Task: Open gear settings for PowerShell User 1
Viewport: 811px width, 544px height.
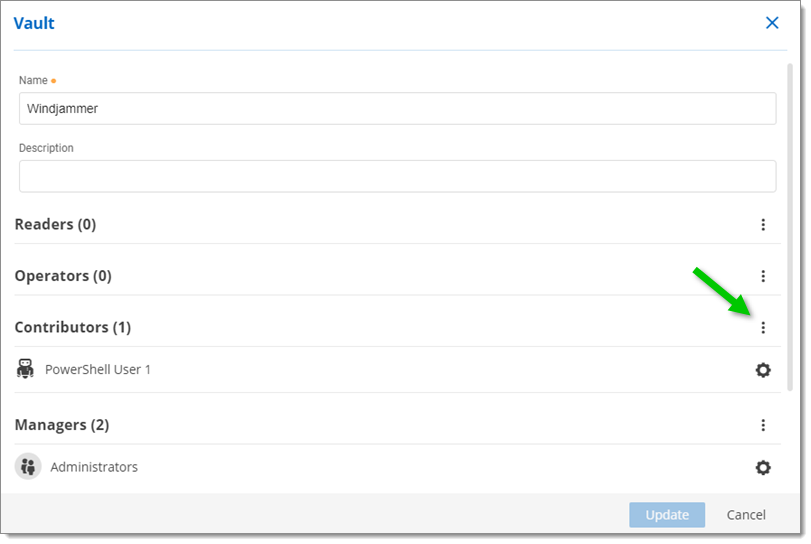Action: coord(763,370)
